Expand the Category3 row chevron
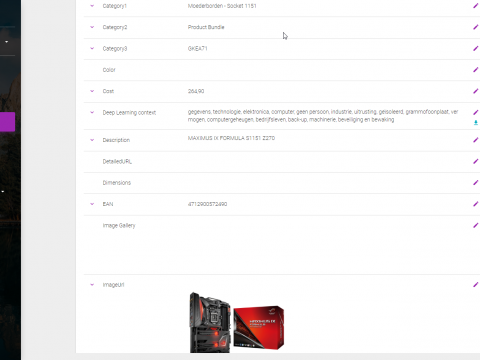Screen dimensions: 480x360 pos(92,48)
